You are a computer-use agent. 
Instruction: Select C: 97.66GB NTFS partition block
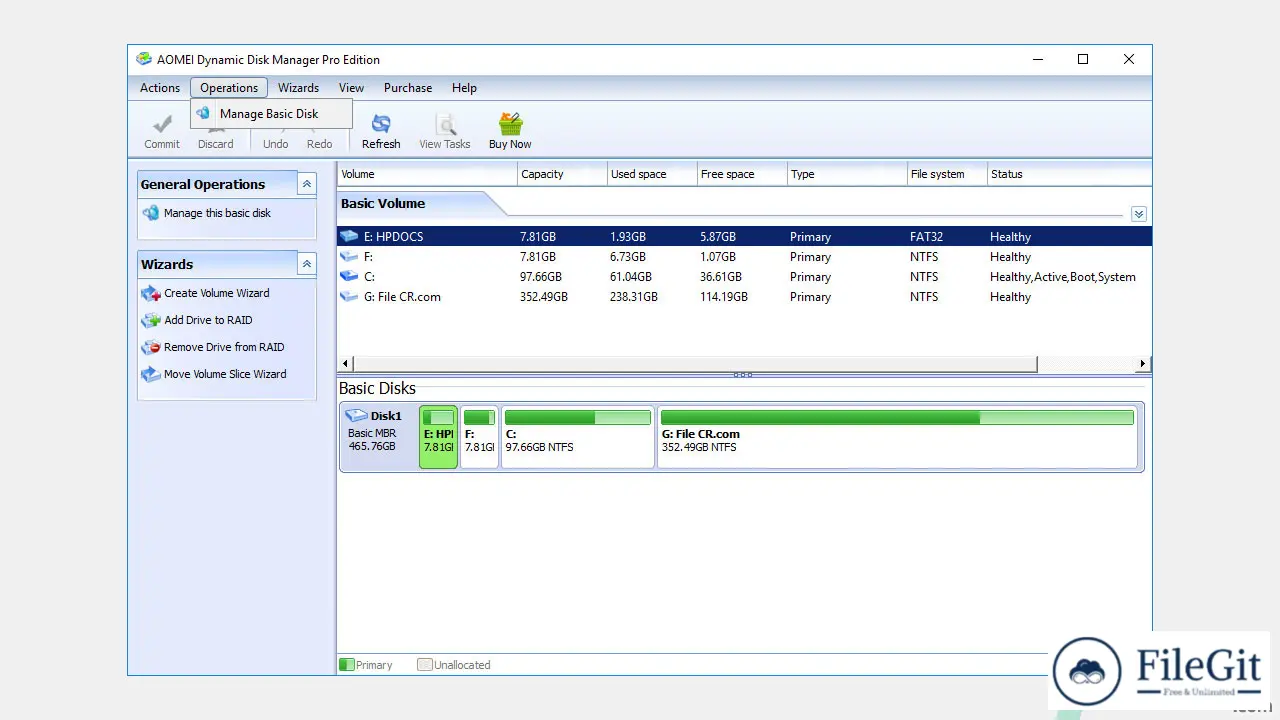[577, 437]
